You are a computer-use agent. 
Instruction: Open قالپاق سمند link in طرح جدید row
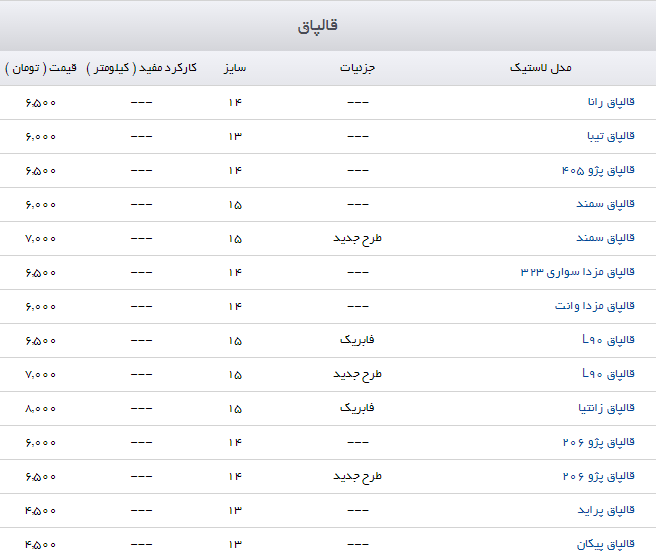point(612,238)
